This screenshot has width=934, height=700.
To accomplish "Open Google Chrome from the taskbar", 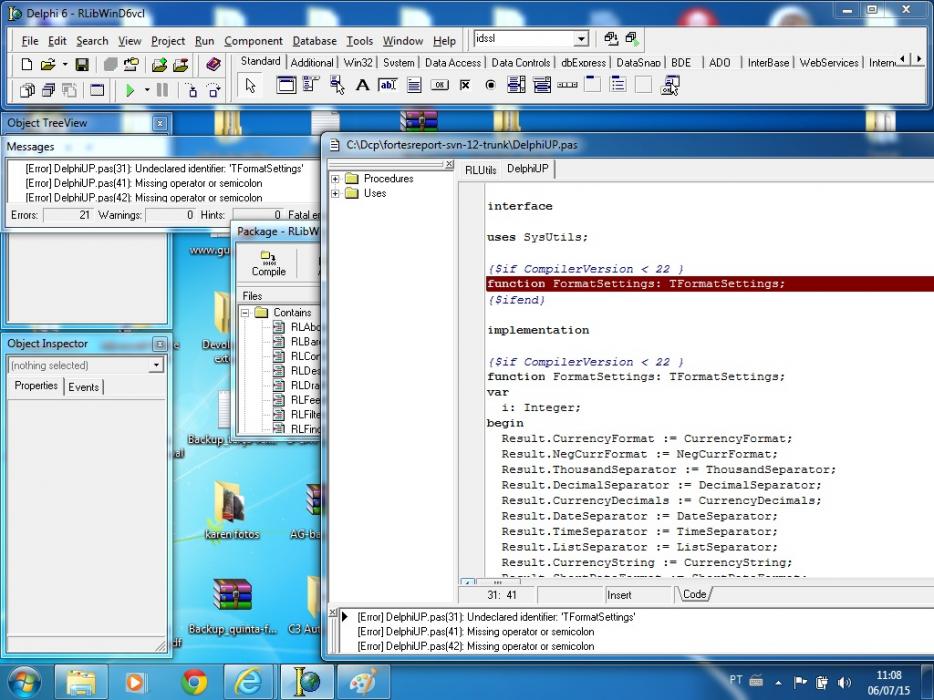I will (x=194, y=682).
